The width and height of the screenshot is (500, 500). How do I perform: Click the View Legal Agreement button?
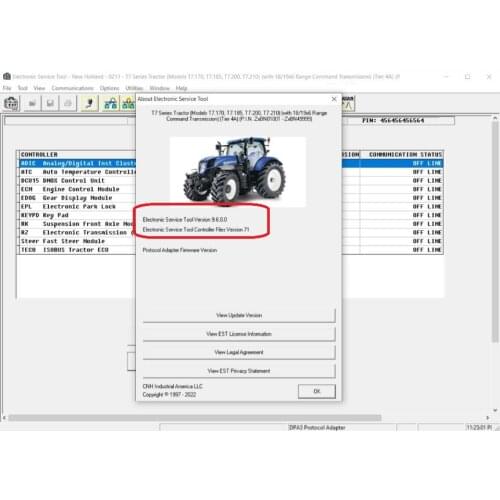coord(239,352)
